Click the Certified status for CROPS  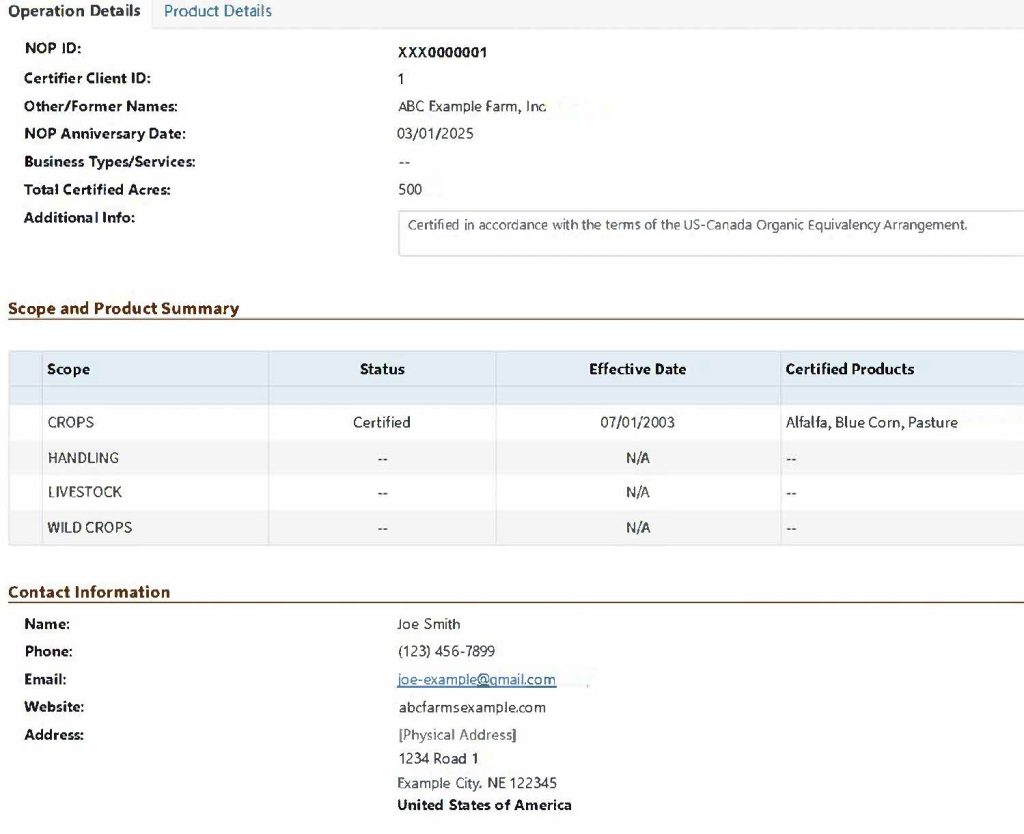coord(382,422)
